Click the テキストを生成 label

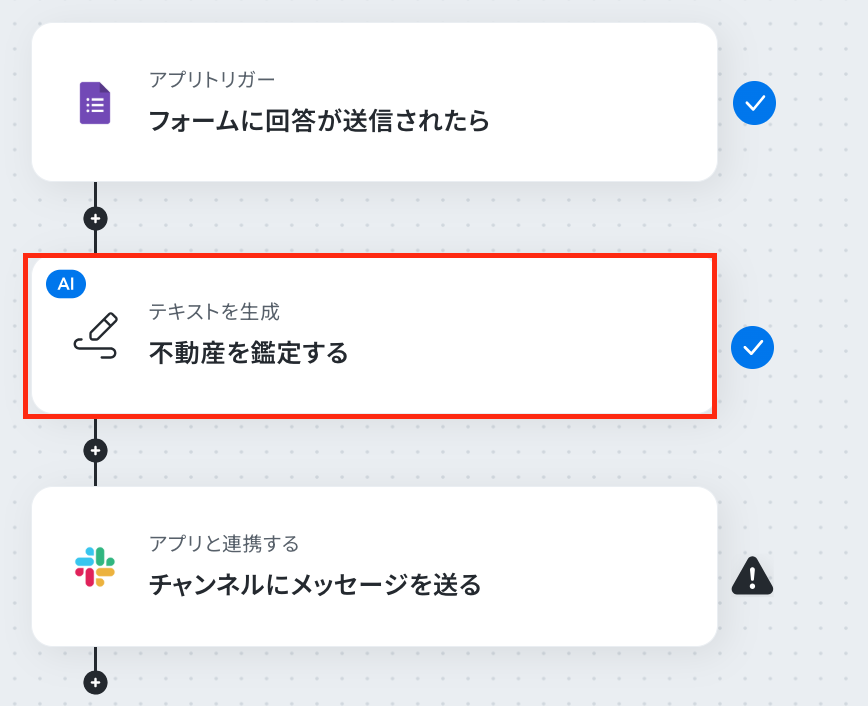(x=214, y=312)
